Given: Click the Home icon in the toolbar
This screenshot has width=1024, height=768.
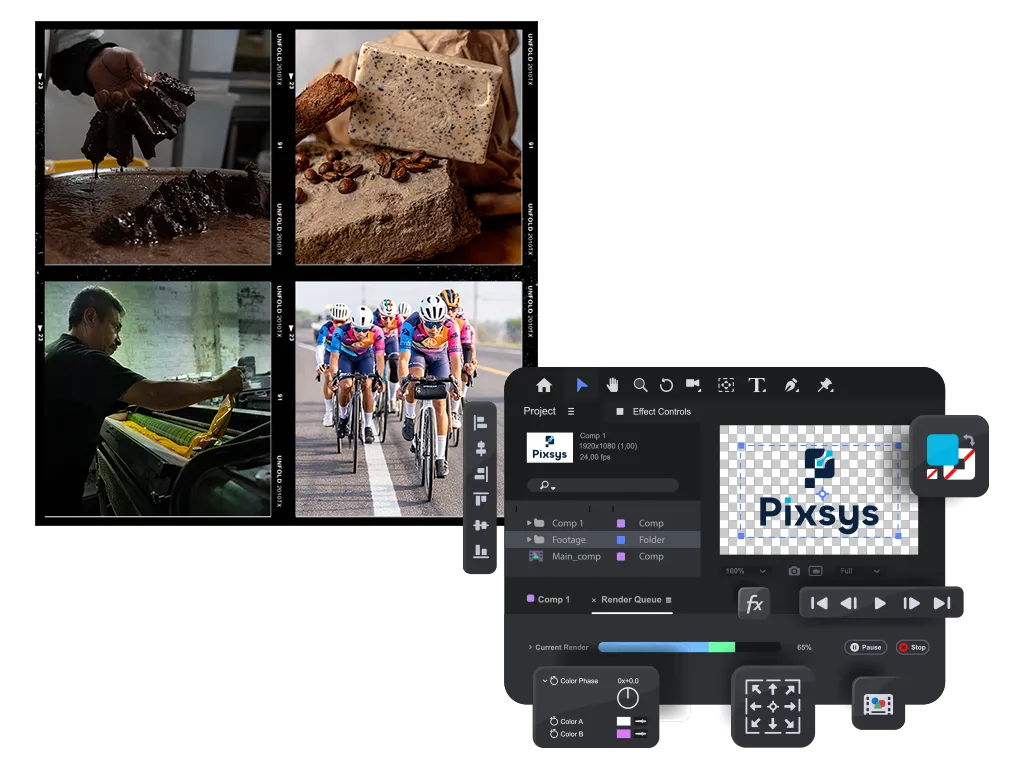Looking at the screenshot, I should [544, 385].
